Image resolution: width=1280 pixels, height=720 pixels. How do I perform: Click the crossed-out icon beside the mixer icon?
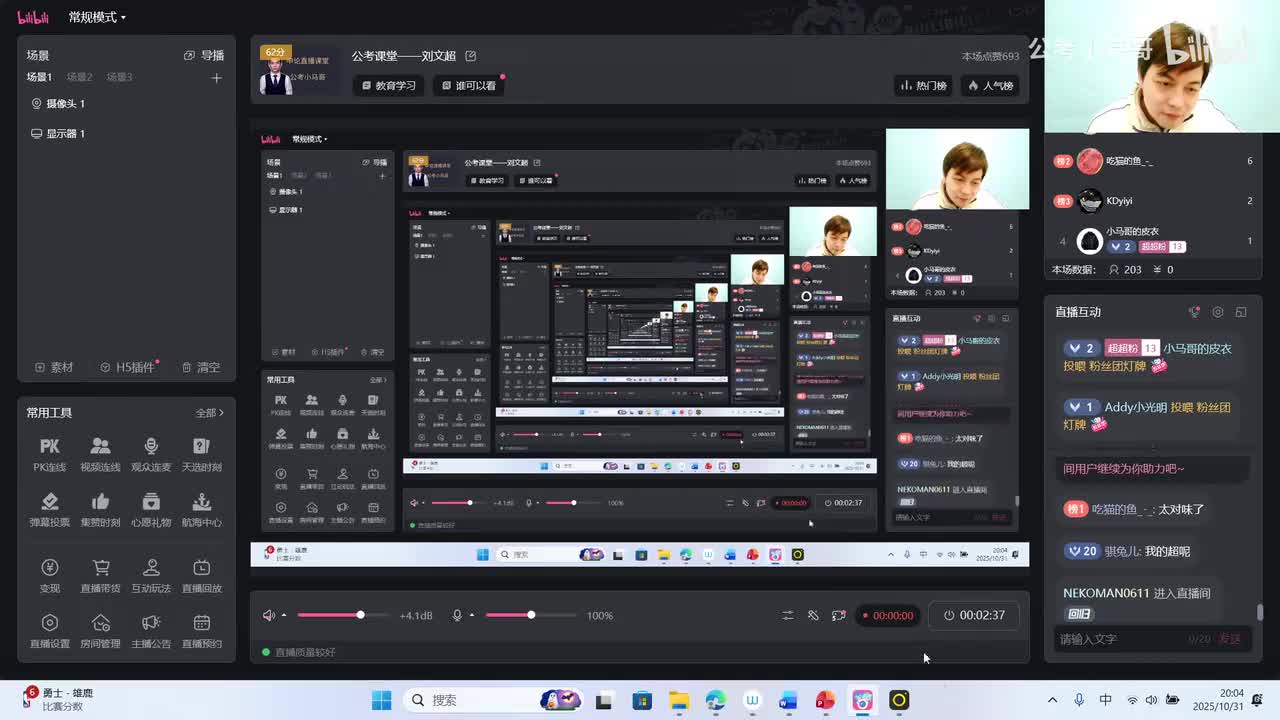click(813, 615)
